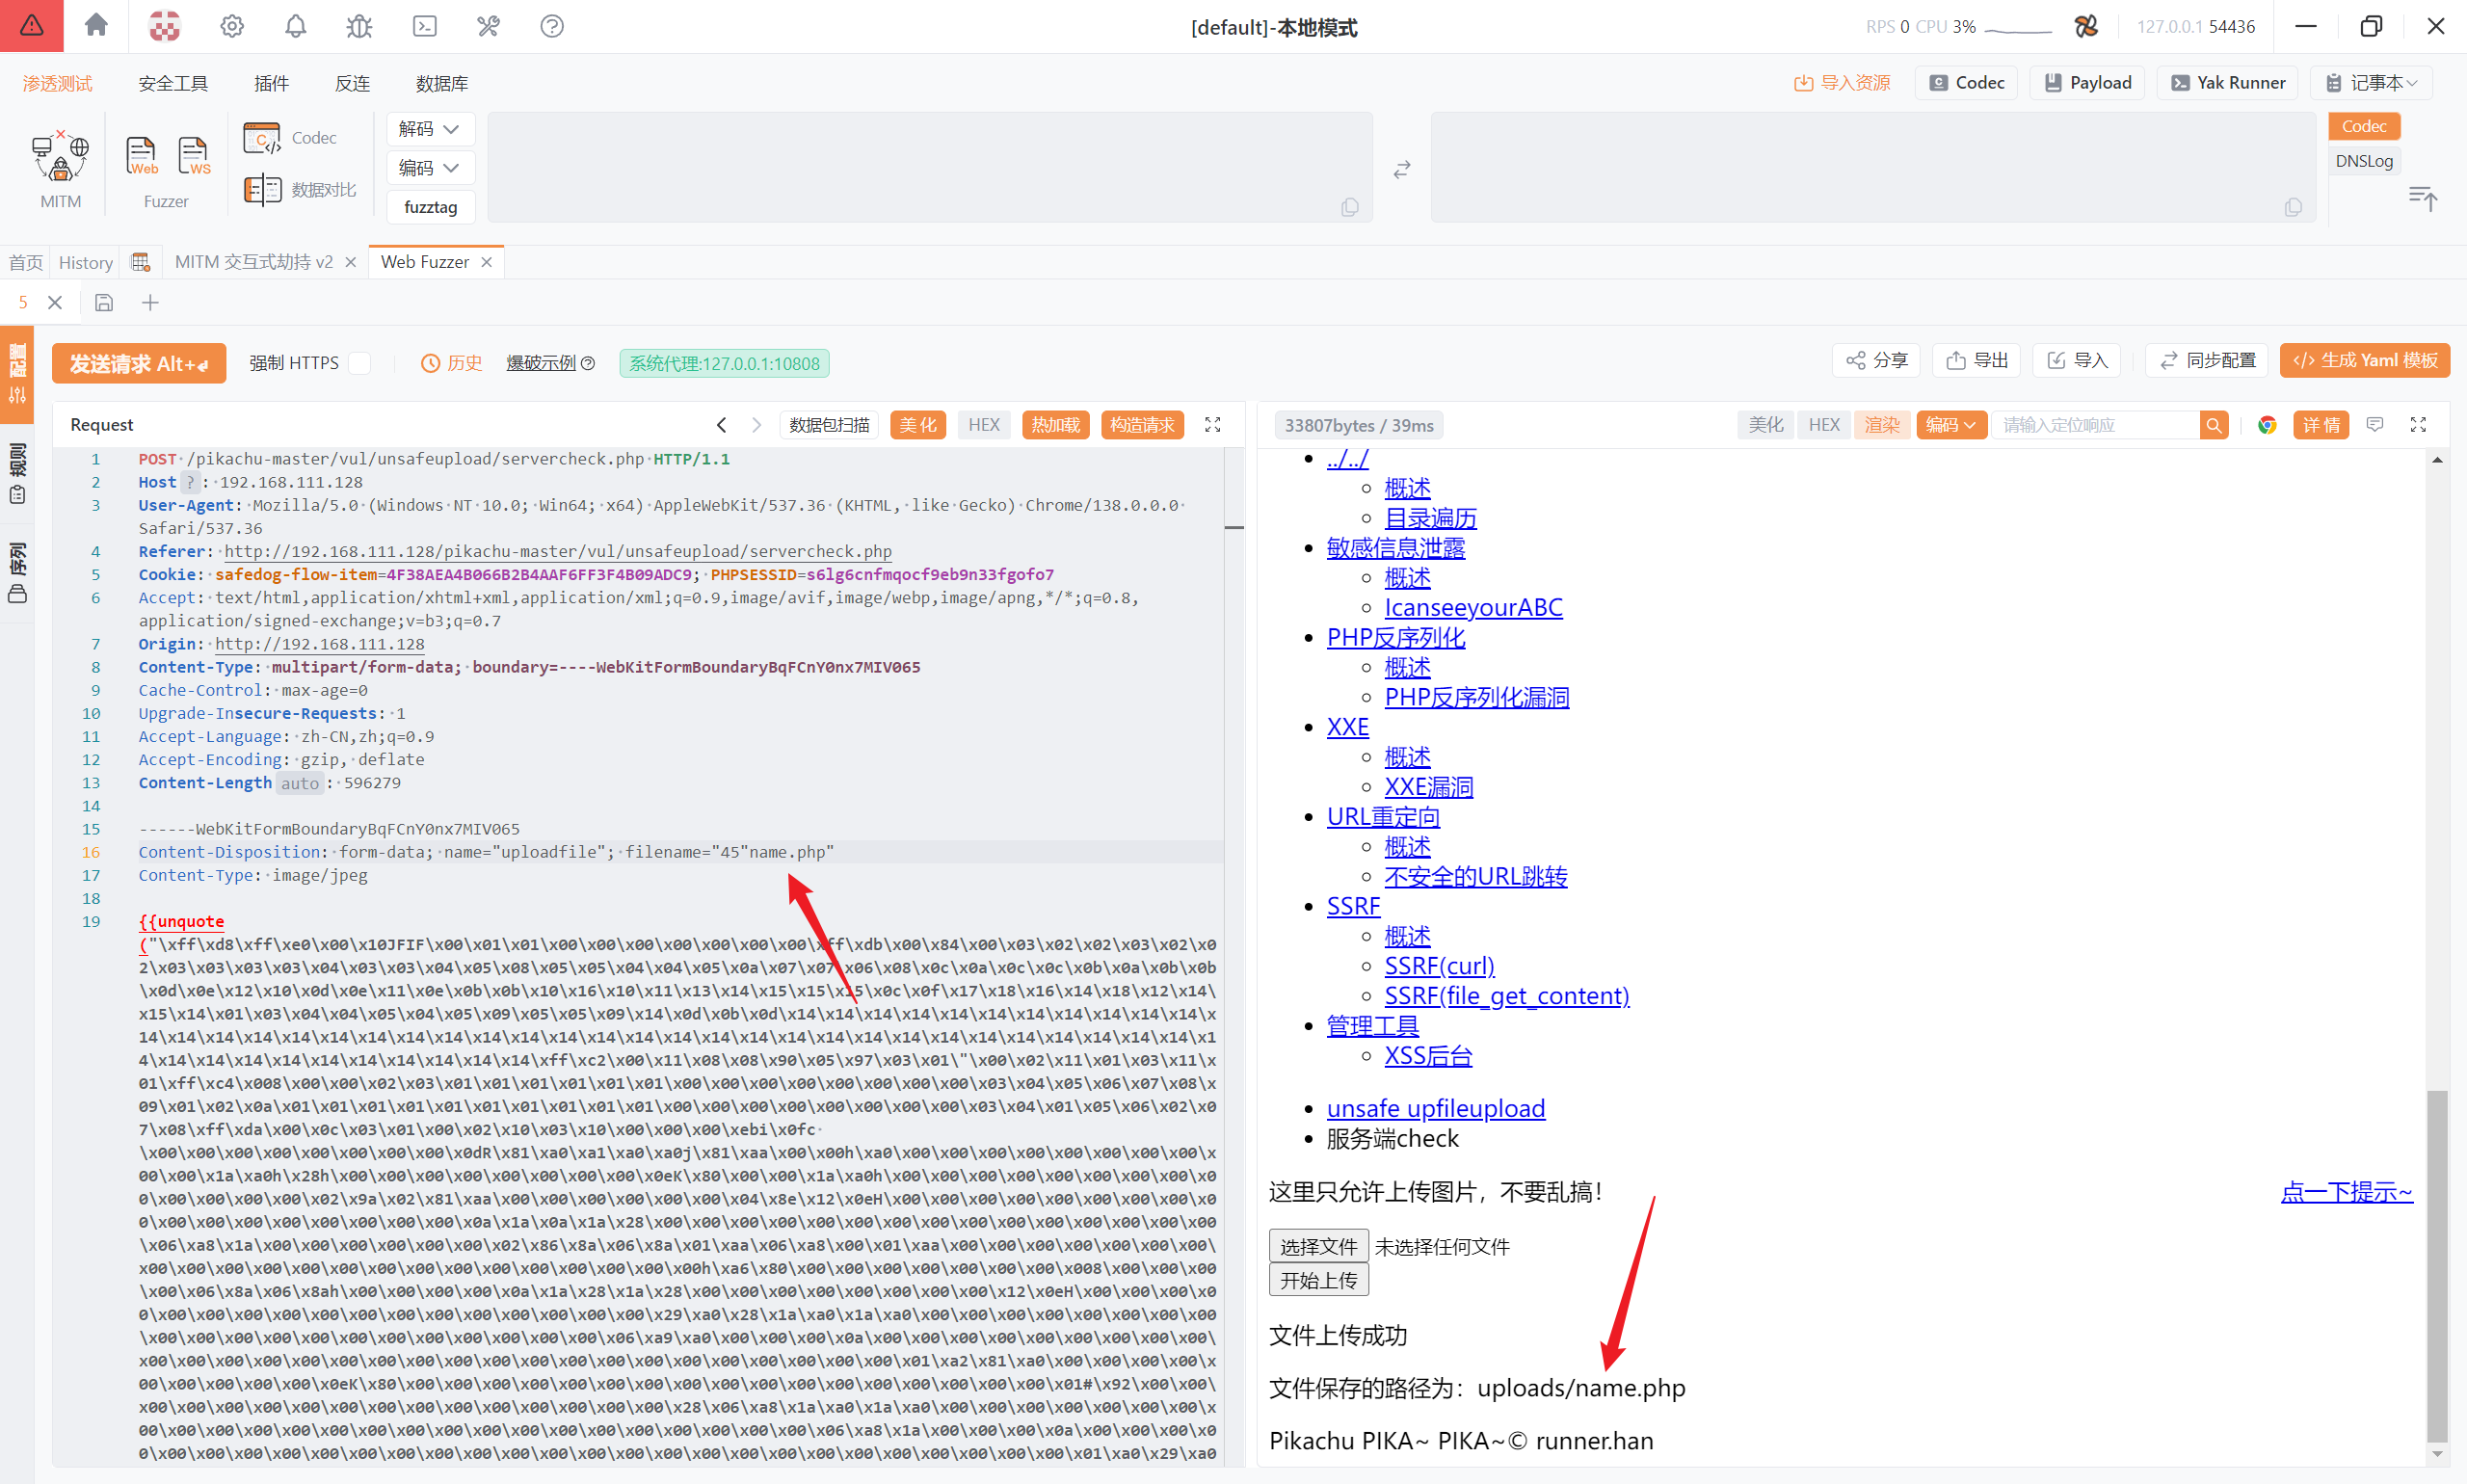The height and width of the screenshot is (1484, 2467).
Task: Switch to the MITM 交互式劫持 v2 tab
Action: pos(253,262)
